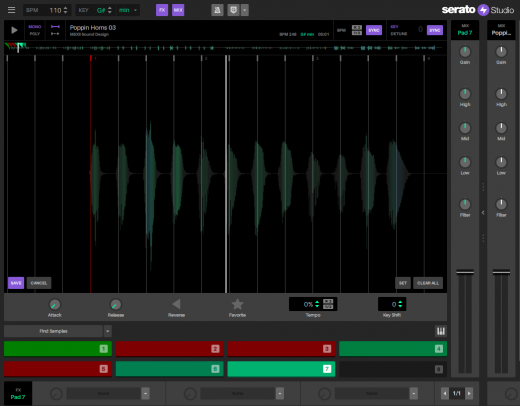Click the Release knob
This screenshot has width=520, height=406.
tap(116, 304)
